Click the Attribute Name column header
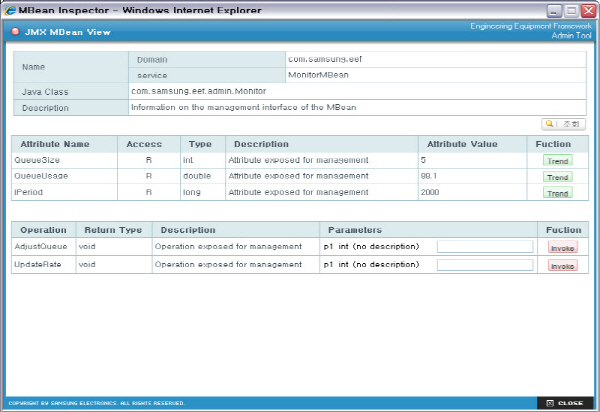This screenshot has width=600, height=412. (55, 144)
